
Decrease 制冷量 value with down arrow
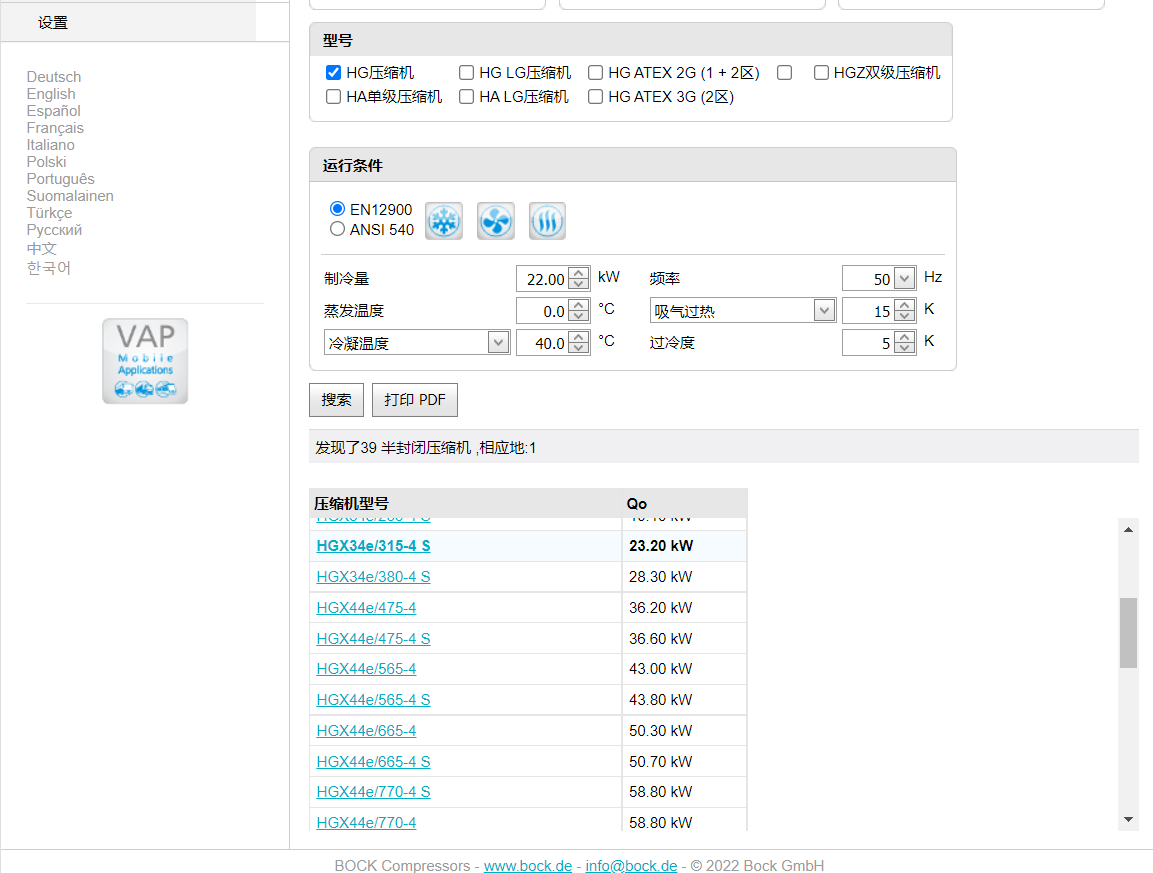tap(579, 285)
